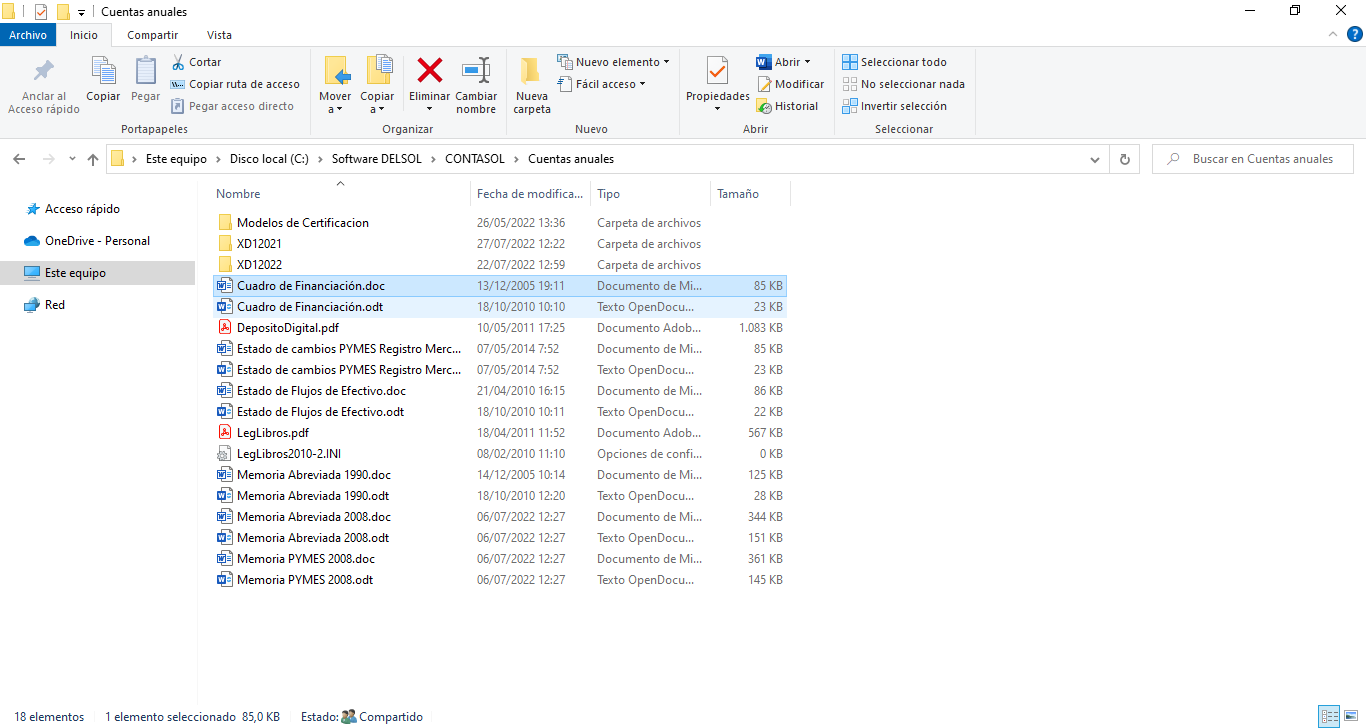
Task: Sort by Tipo column header
Action: pos(650,194)
